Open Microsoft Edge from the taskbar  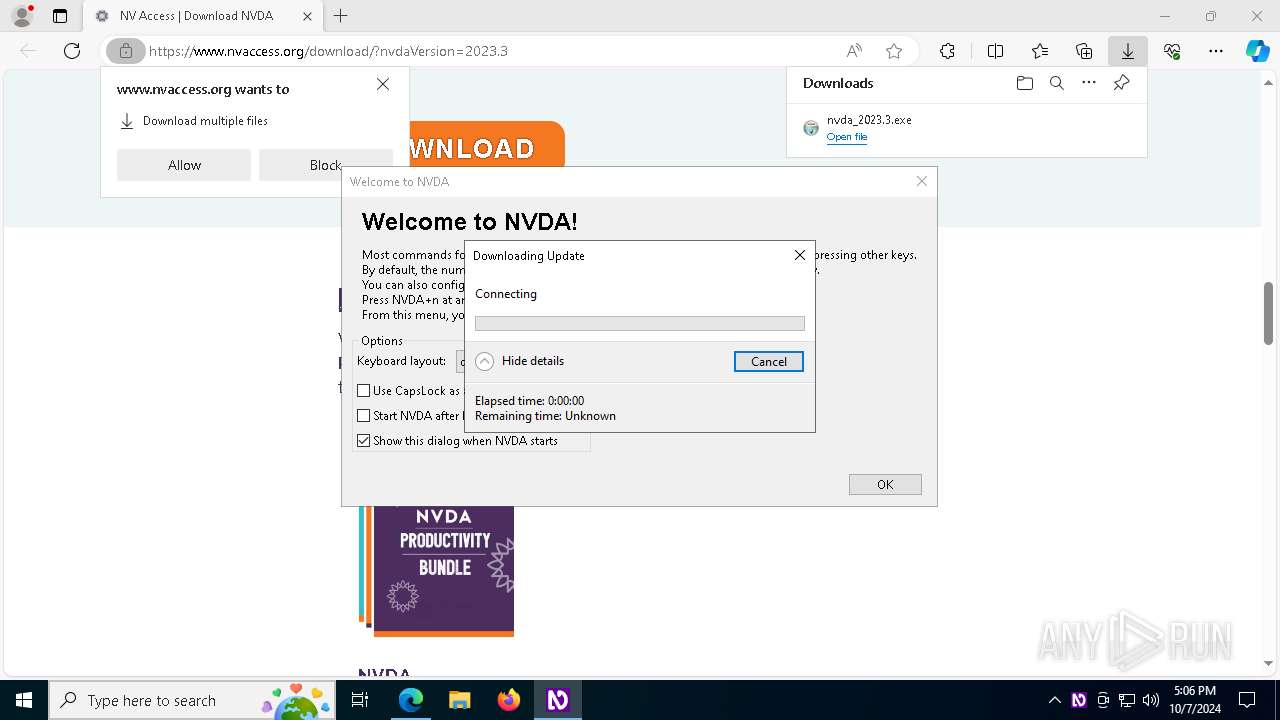click(411, 700)
